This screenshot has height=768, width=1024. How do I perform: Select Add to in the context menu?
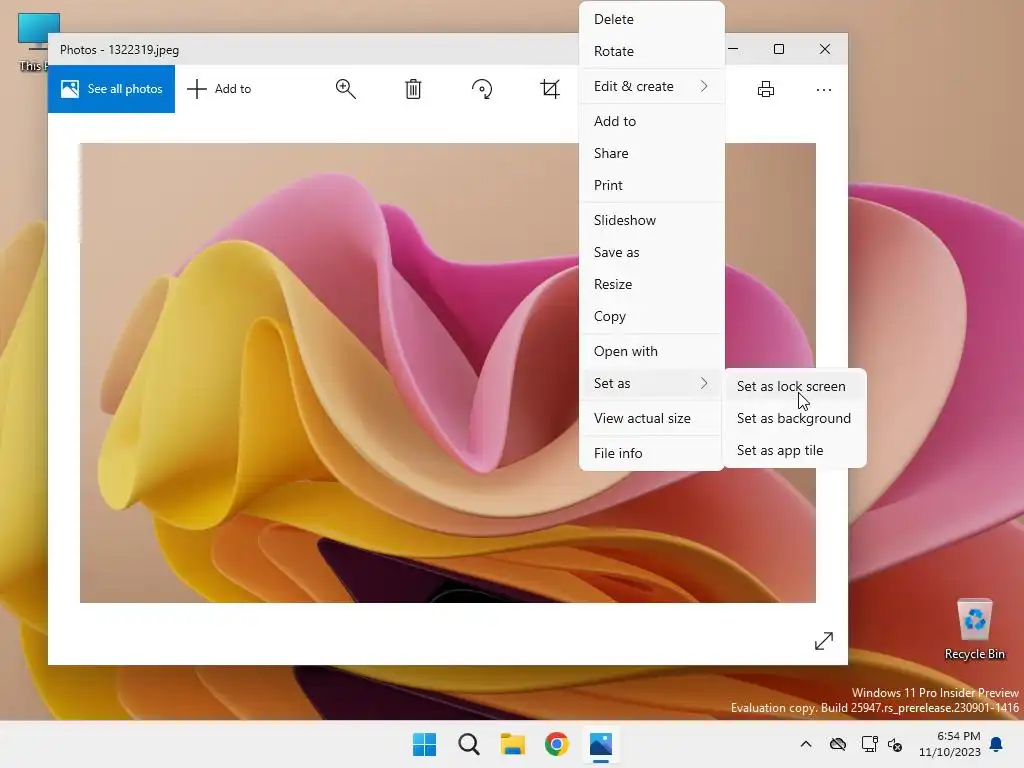pyautogui.click(x=651, y=121)
